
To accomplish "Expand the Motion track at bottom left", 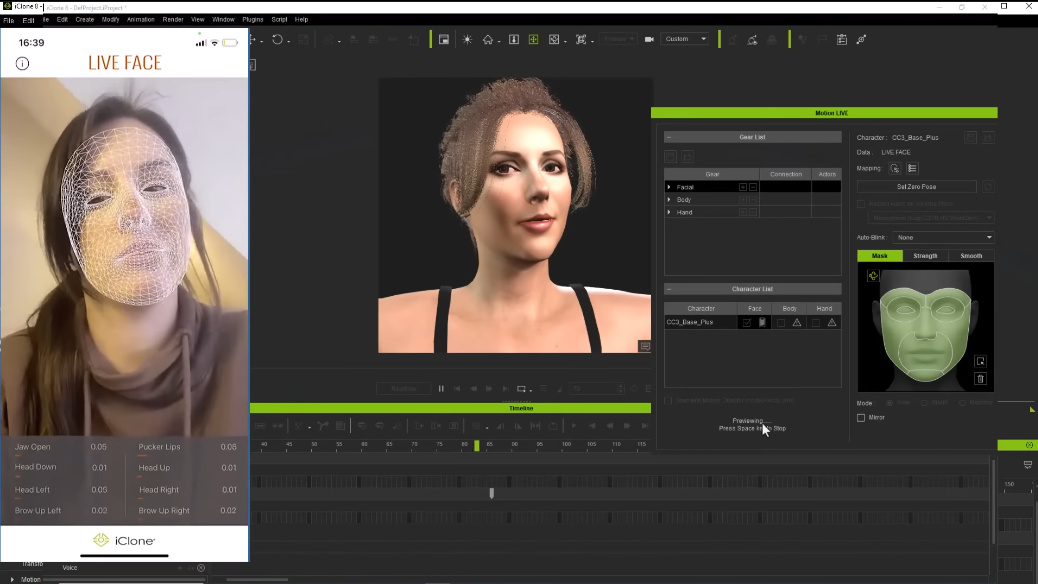I will (x=12, y=579).
